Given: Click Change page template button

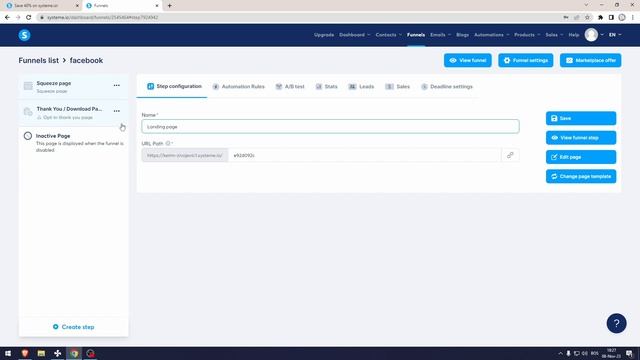Looking at the screenshot, I should coord(581,176).
